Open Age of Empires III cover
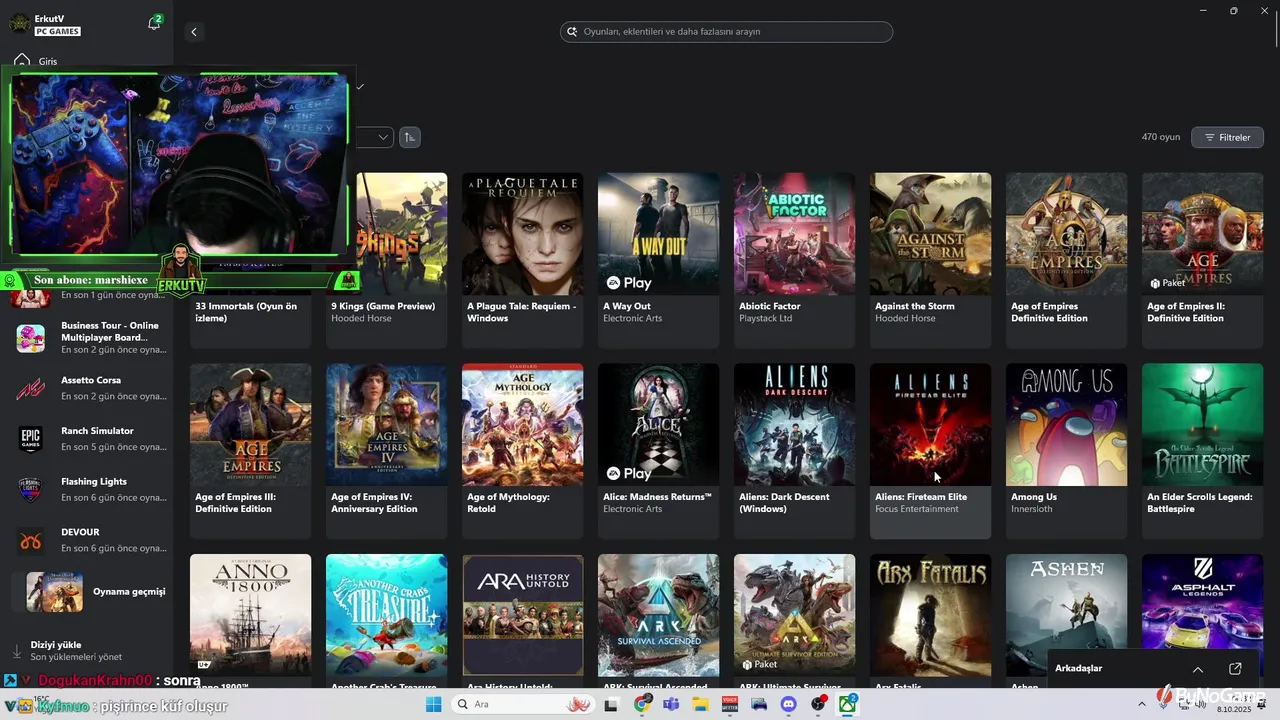Screen dimensions: 1280x720 251,425
